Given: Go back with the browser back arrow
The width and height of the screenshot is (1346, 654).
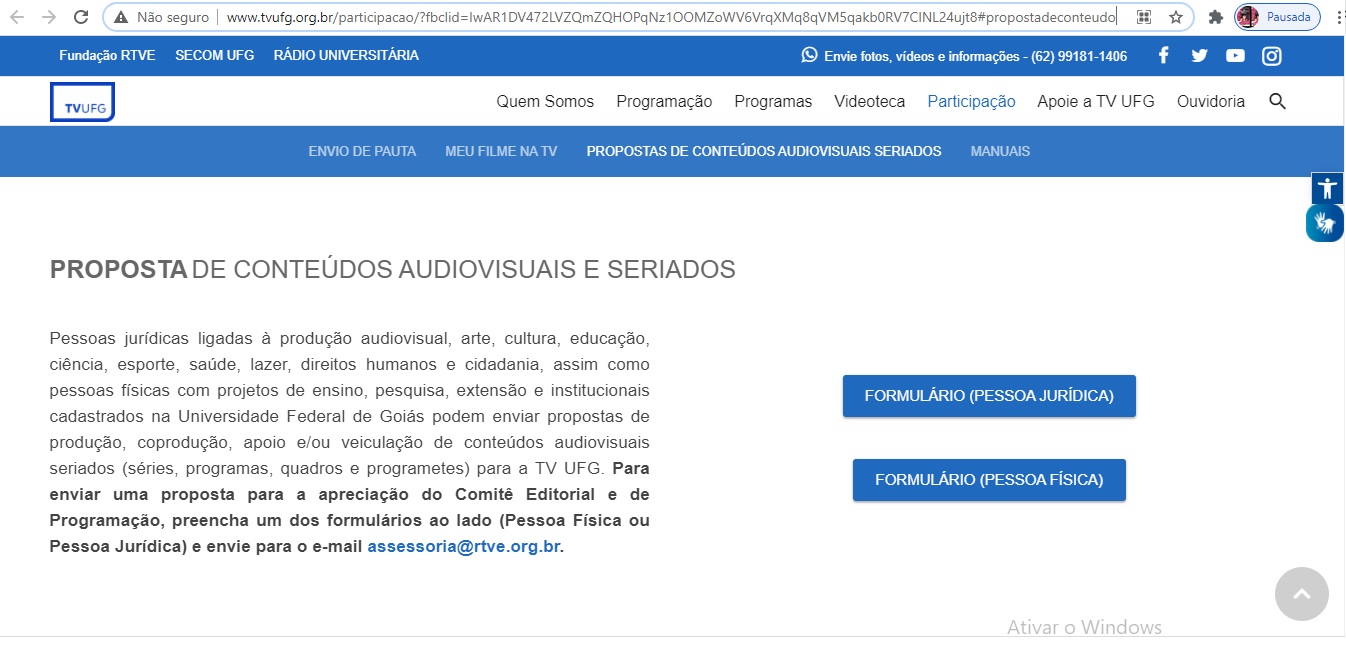Looking at the screenshot, I should tap(17, 17).
